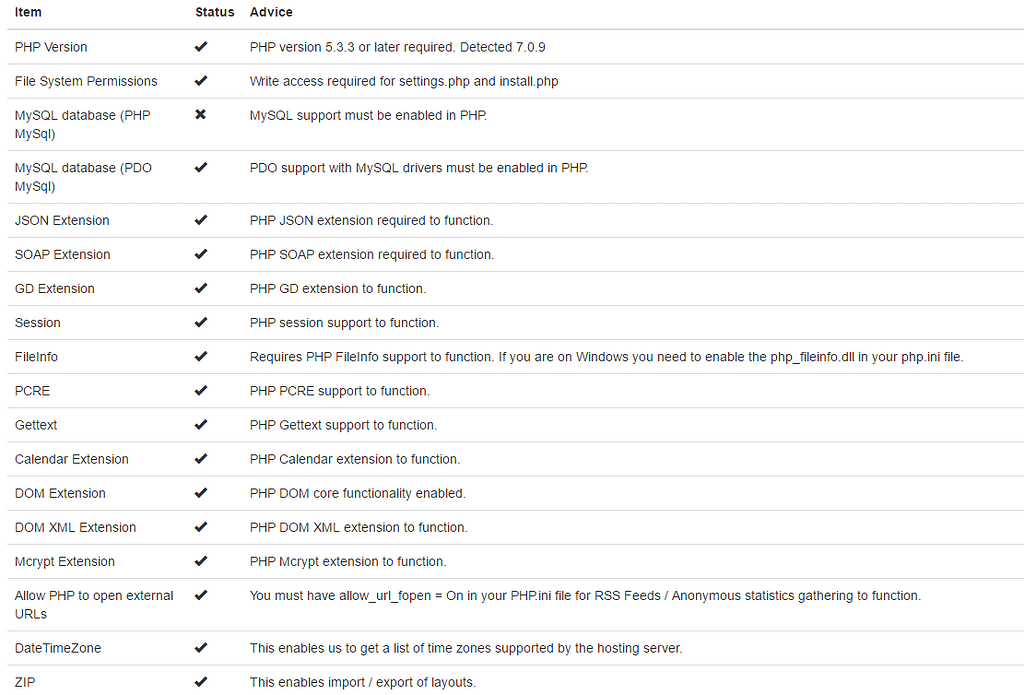Click the Session support checkmark icon
Screen dimensions: 1024x695
[200, 321]
